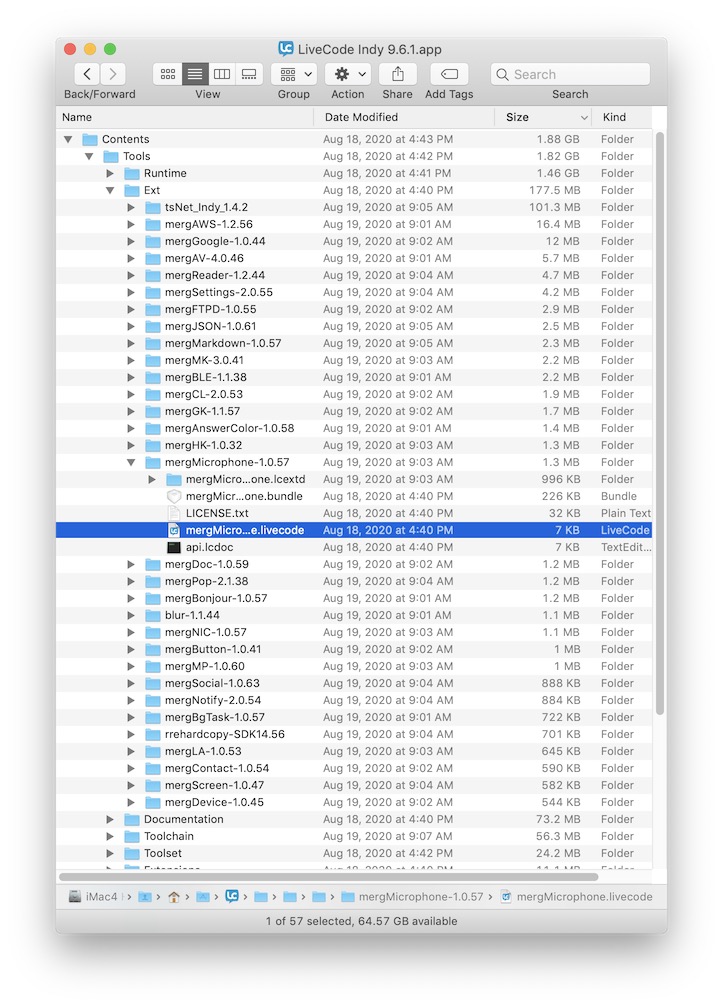Select the mergBonjour-1.0.57 row
Viewport: 723px width, 1007px height.
354,598
